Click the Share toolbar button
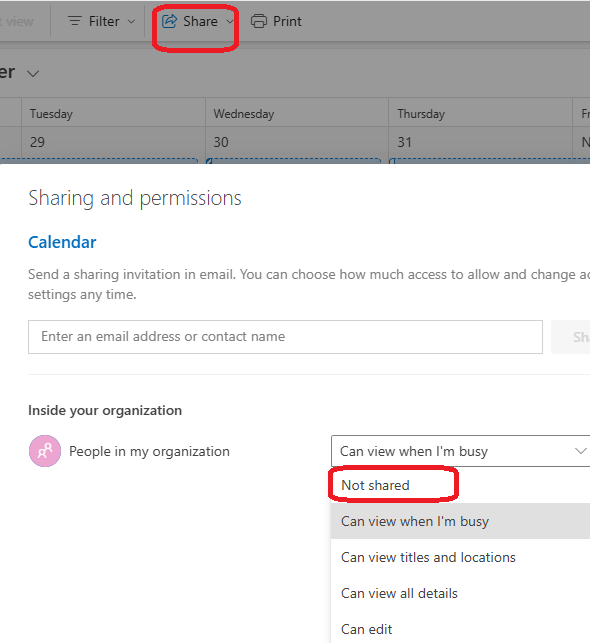 click(198, 21)
